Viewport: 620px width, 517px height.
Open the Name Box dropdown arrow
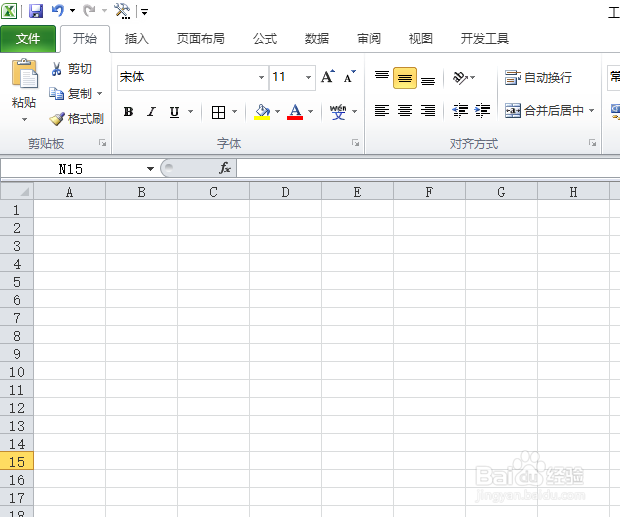tap(150, 169)
